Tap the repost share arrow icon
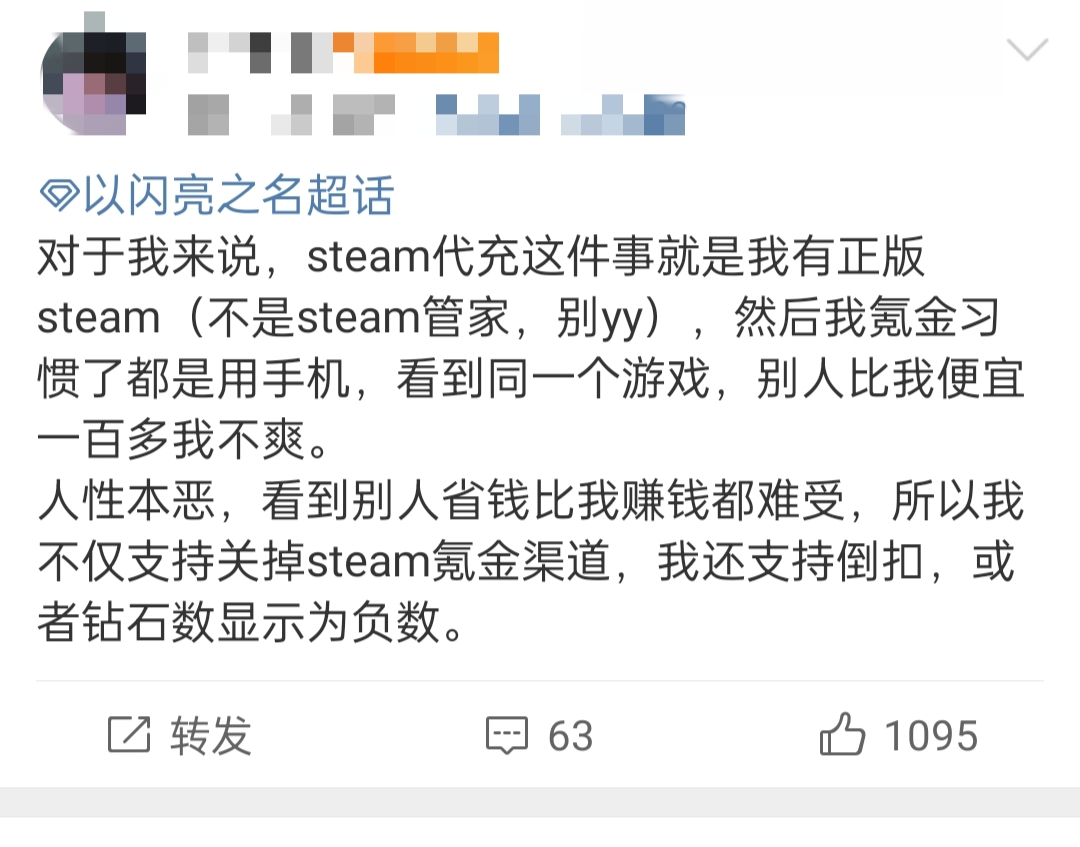This screenshot has height=847, width=1080. click(x=129, y=734)
